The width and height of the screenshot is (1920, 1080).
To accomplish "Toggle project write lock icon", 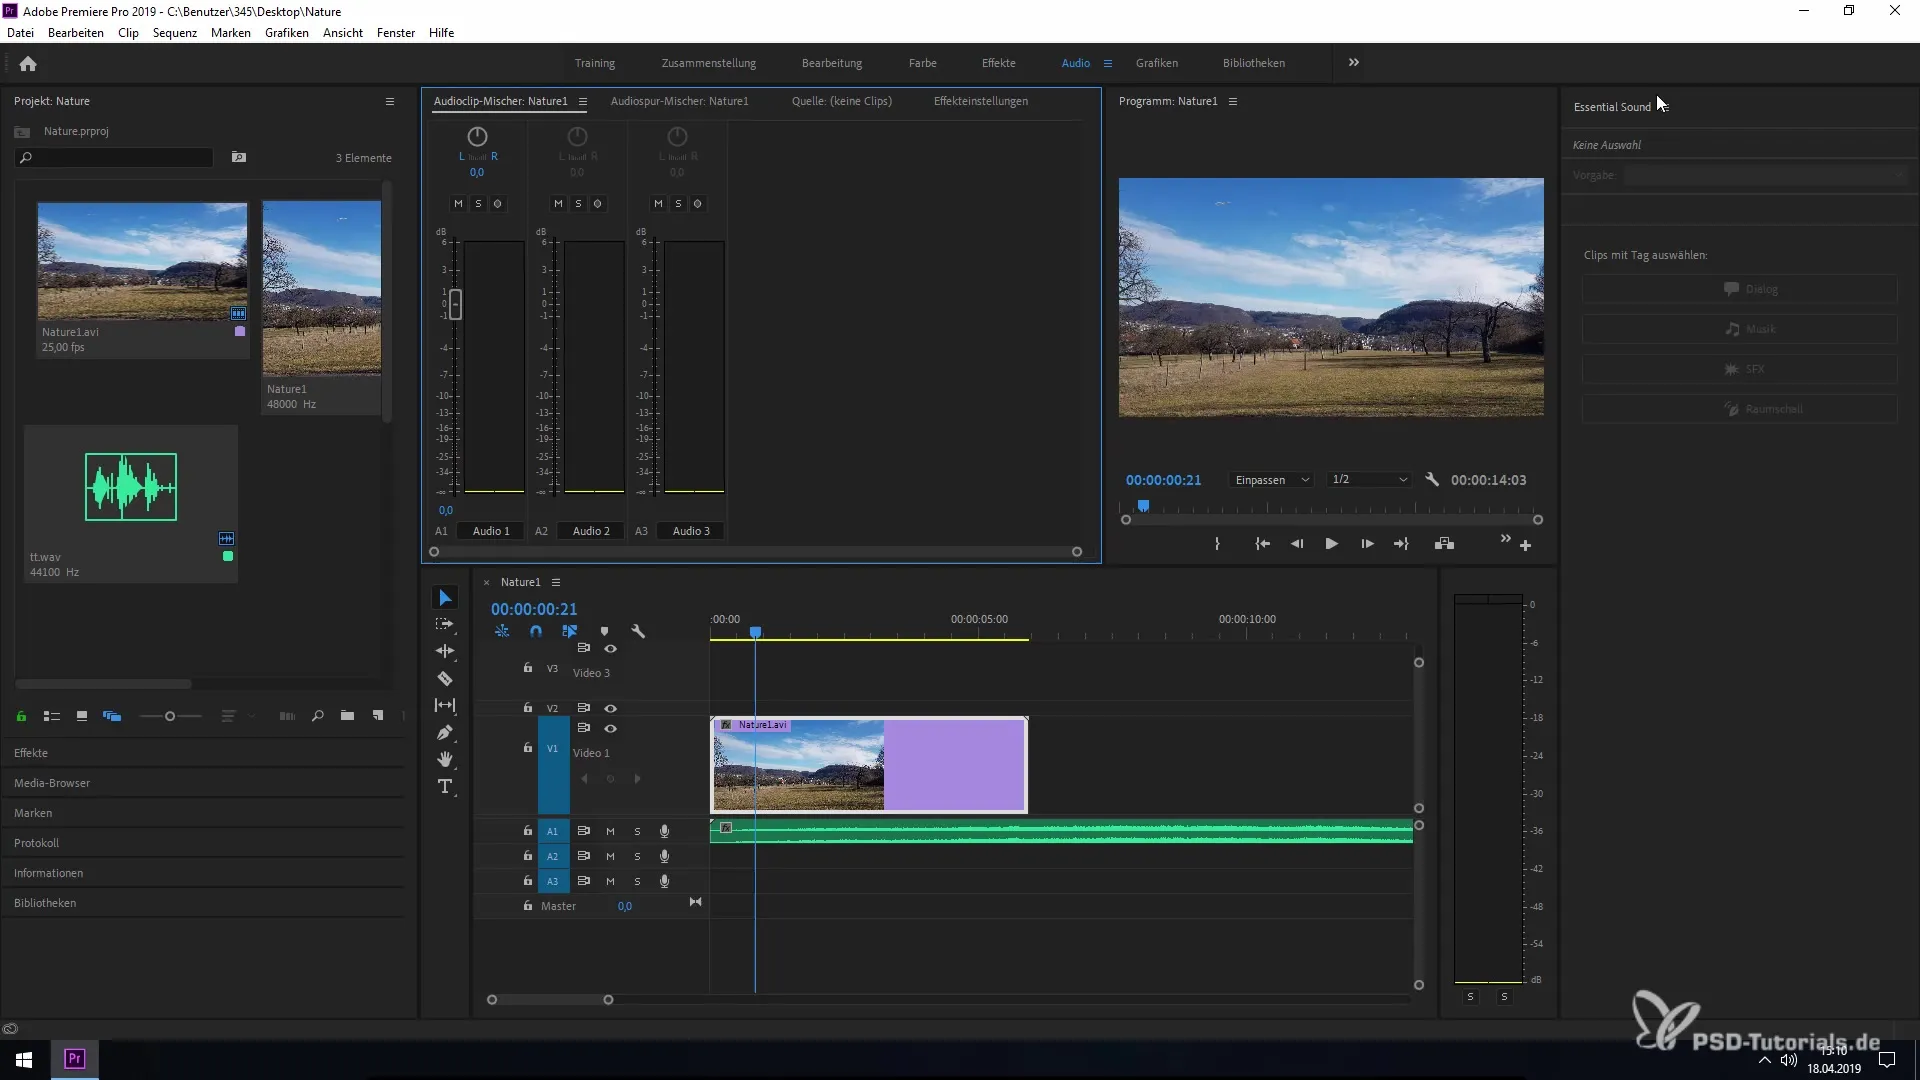I will [21, 716].
